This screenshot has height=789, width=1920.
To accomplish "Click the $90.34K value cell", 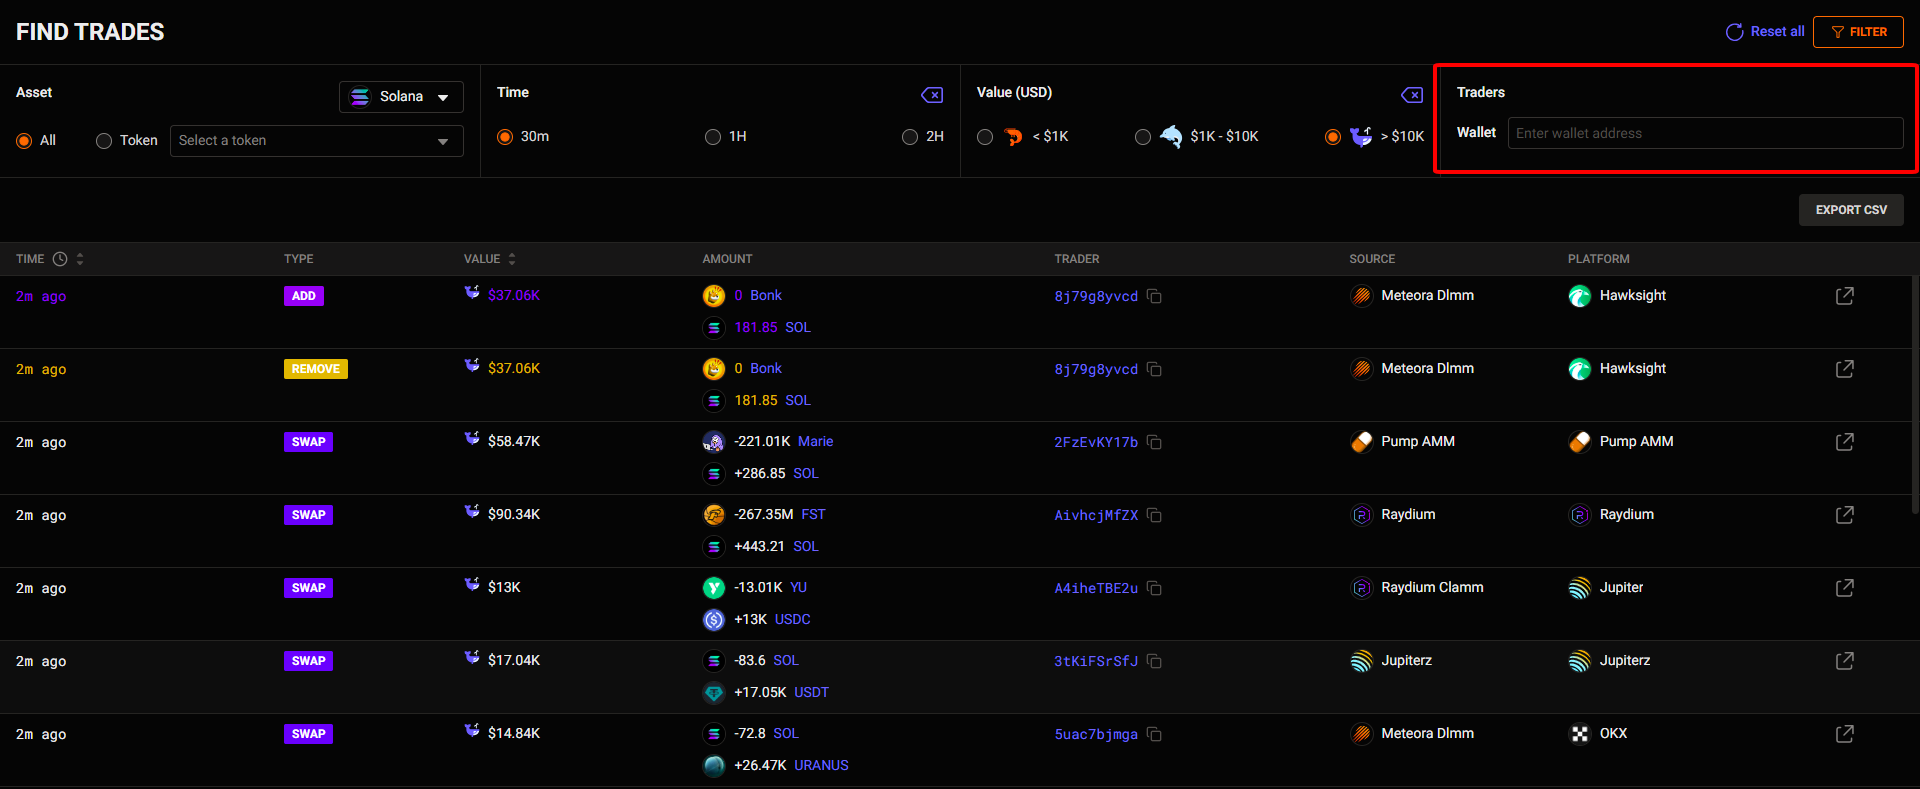I will [514, 515].
